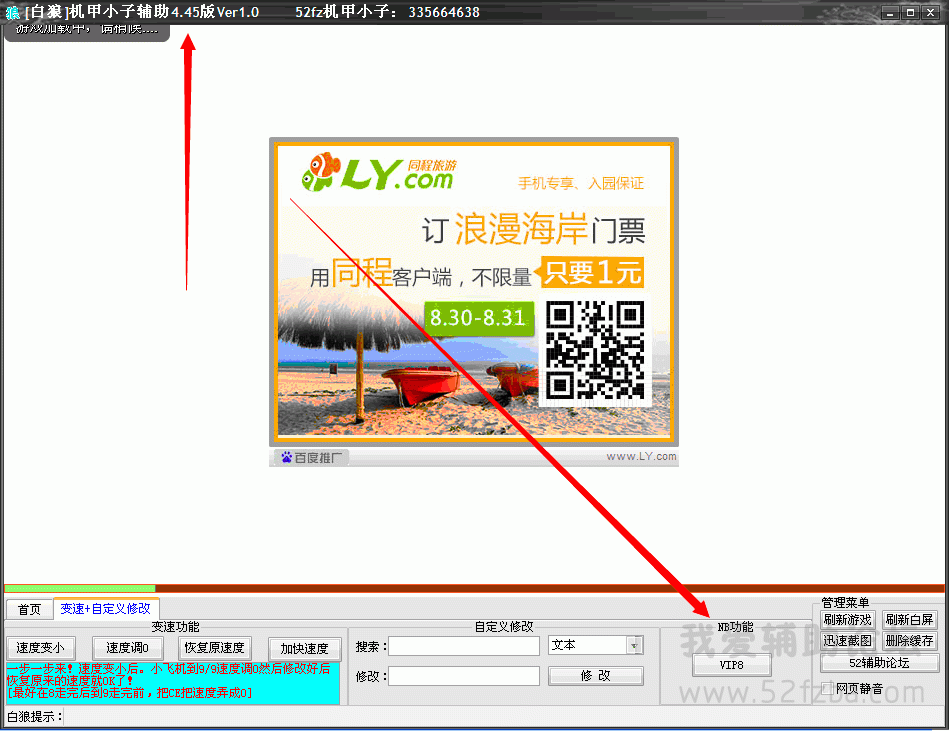Screen dimensions: 949x731
Task: Click the green 8.30-8.31 date badge
Action: (478, 318)
